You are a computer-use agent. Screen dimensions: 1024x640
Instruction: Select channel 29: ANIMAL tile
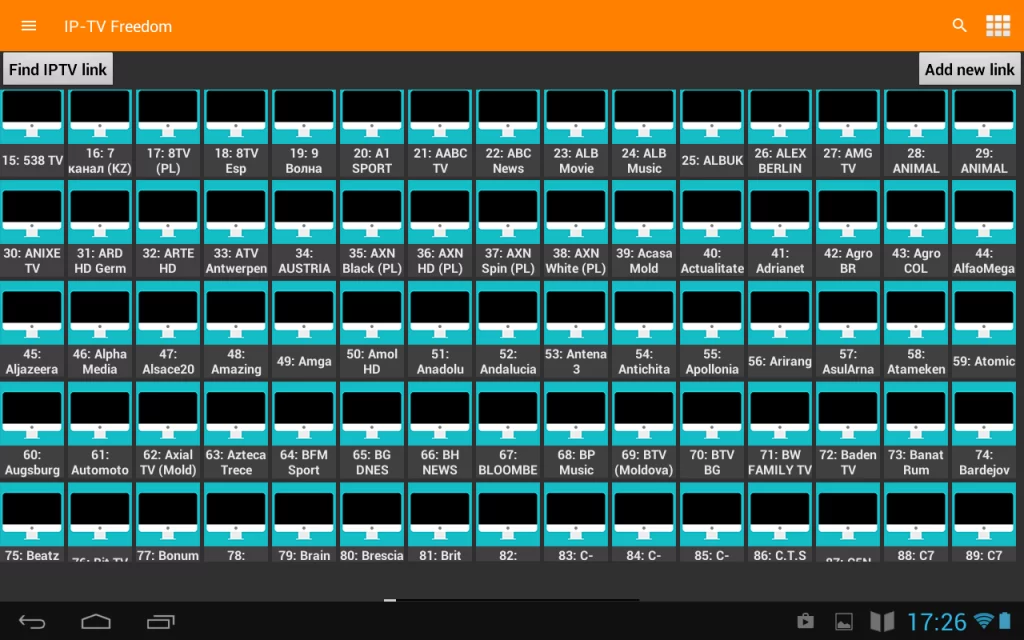tap(984, 133)
